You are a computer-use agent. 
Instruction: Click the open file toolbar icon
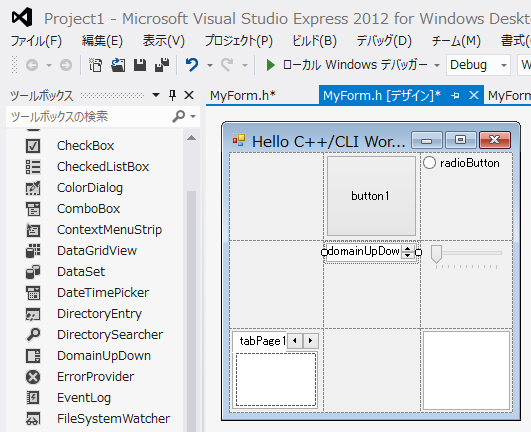118,65
